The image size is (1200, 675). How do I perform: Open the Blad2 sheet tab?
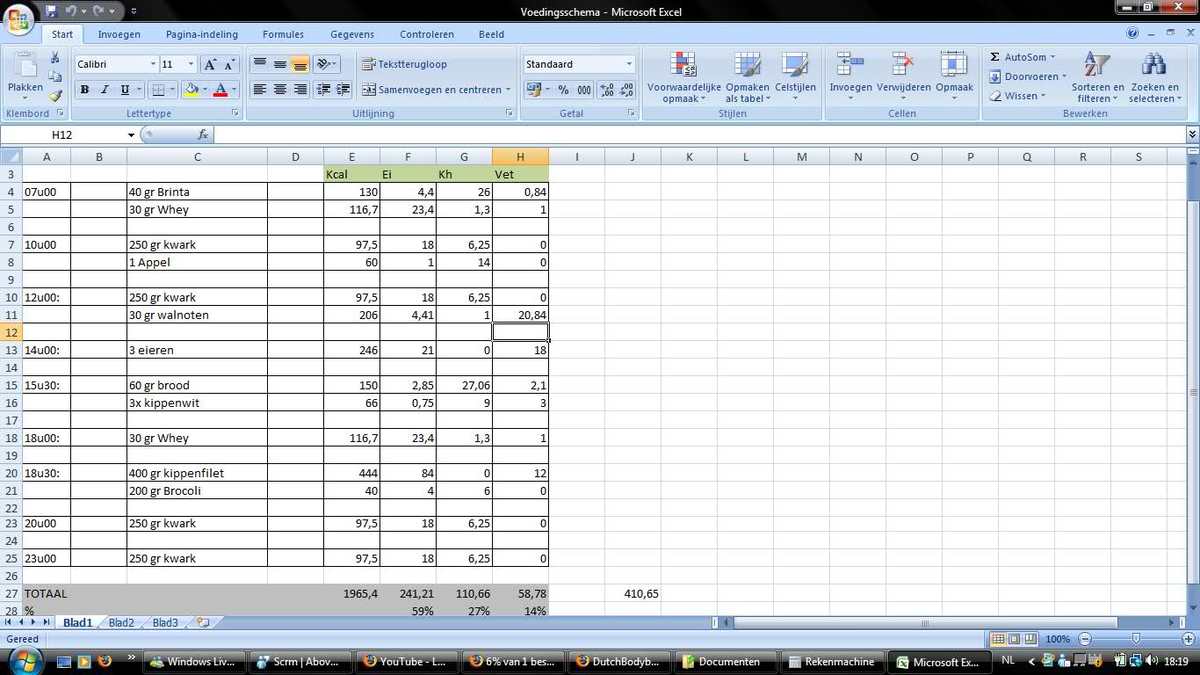pyautogui.click(x=121, y=622)
